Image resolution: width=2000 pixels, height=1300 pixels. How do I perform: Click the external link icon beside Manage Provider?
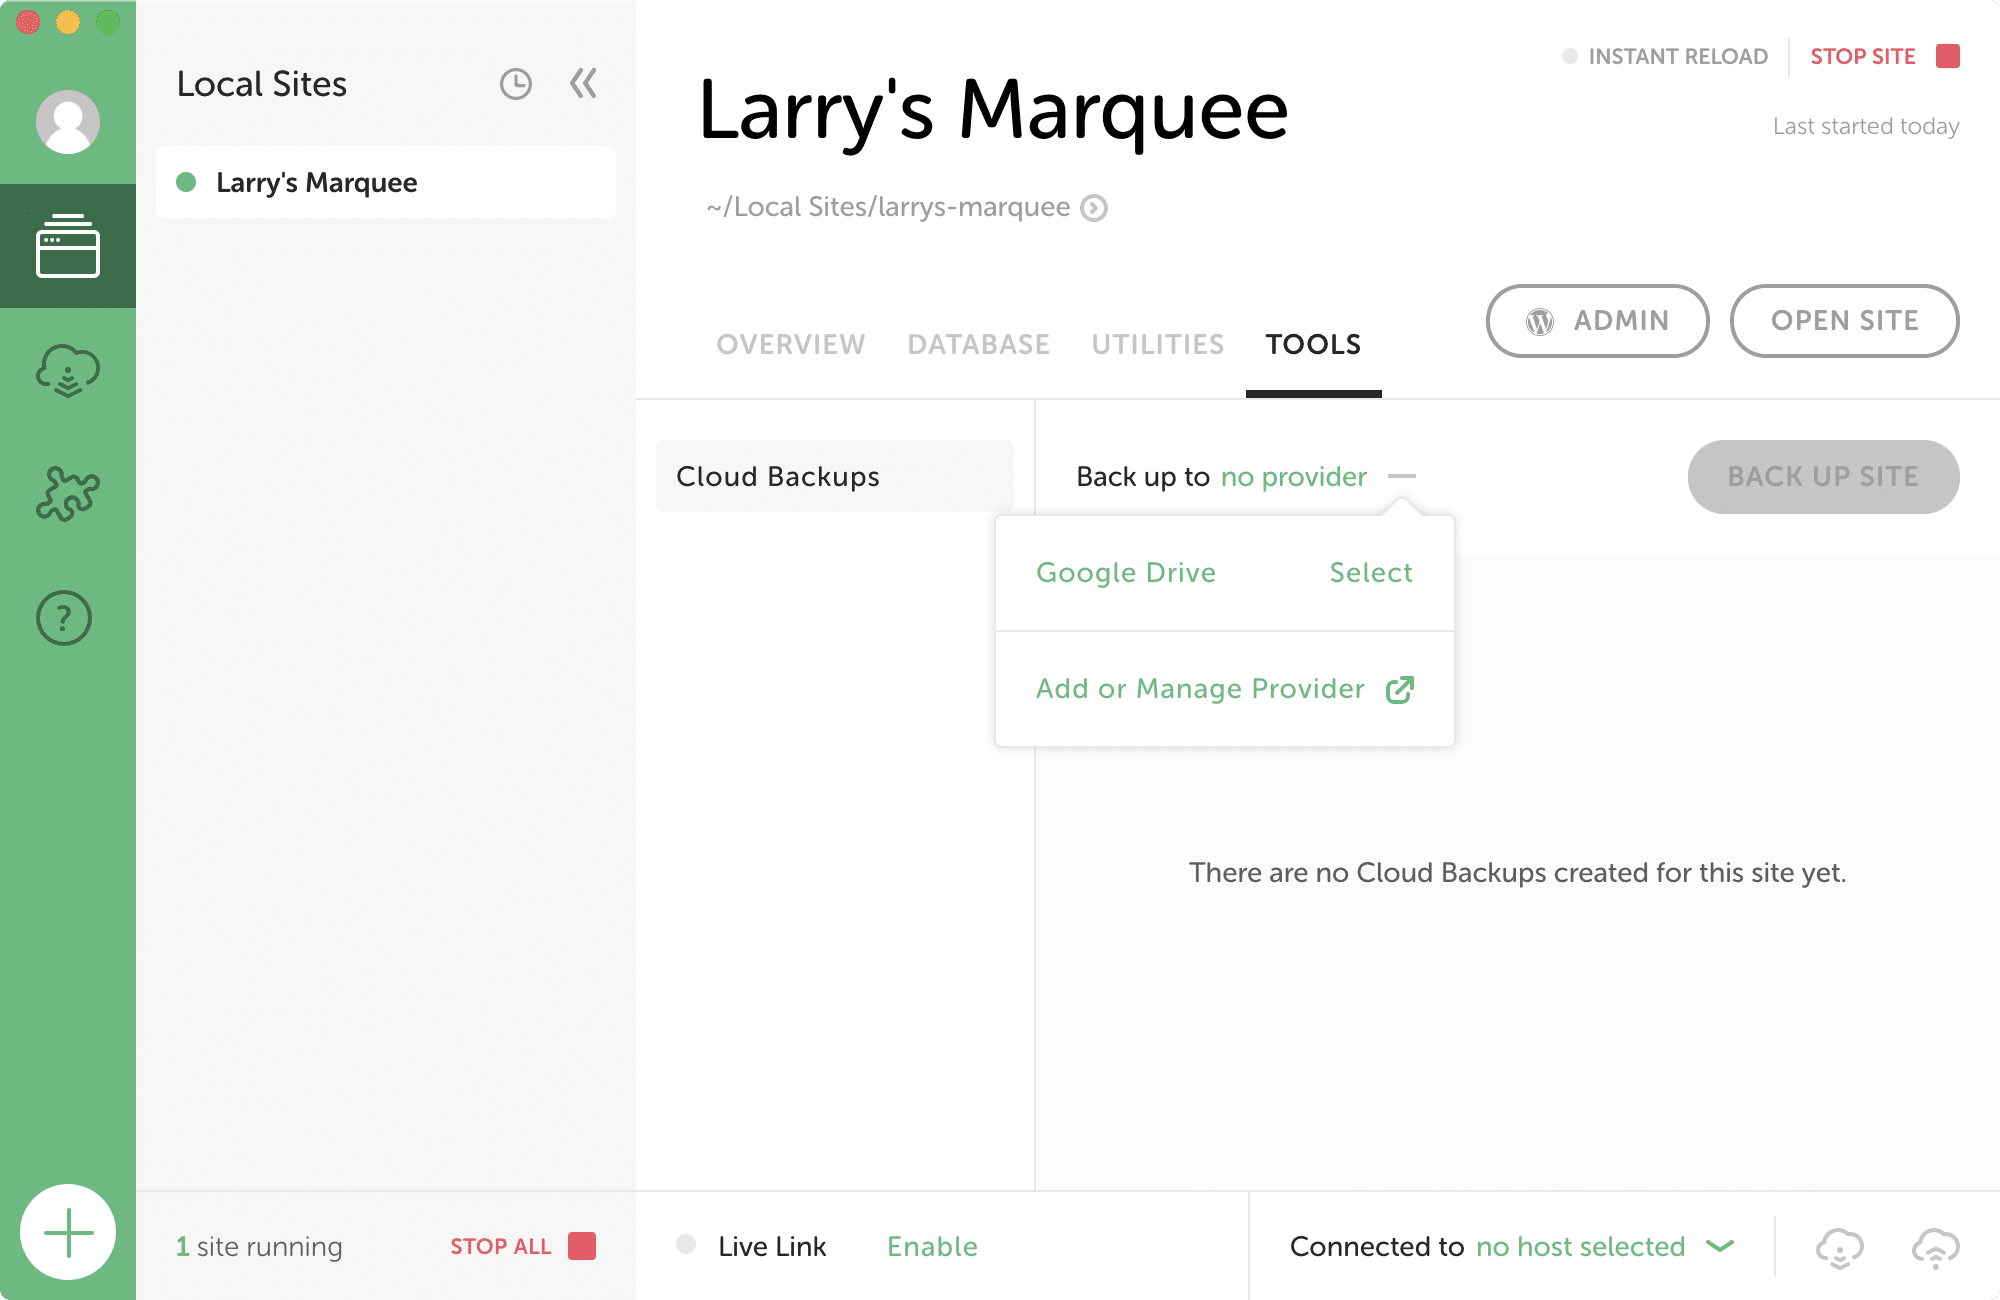click(1400, 690)
